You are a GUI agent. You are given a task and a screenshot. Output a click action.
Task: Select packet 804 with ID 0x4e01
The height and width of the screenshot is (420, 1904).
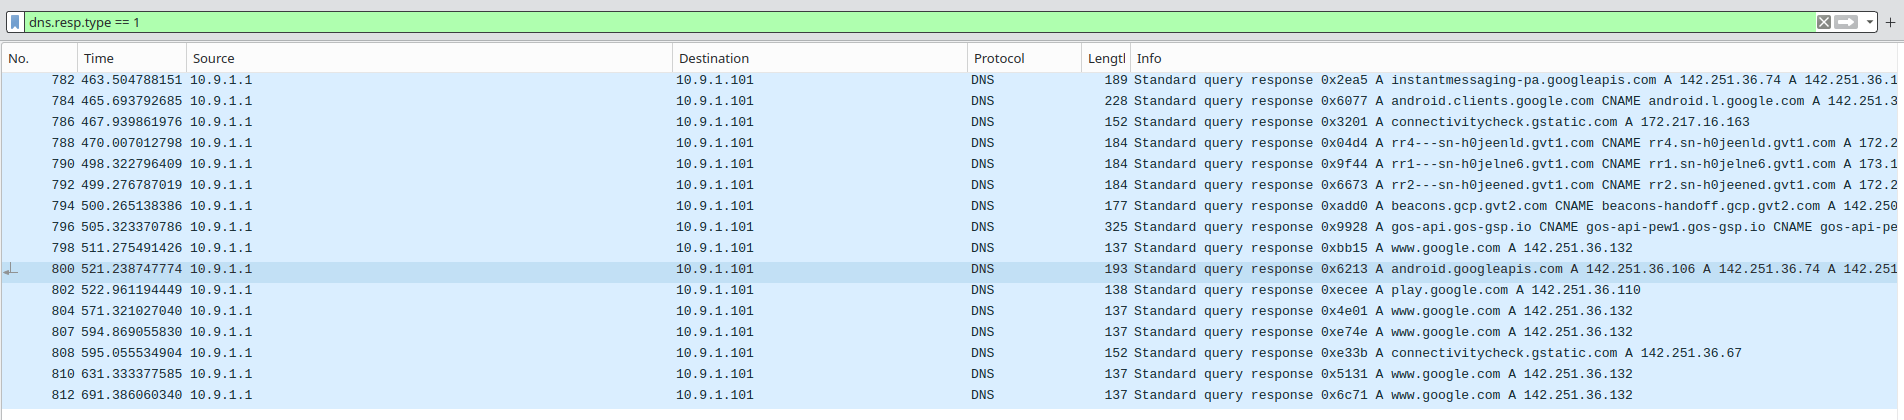[x=950, y=311]
